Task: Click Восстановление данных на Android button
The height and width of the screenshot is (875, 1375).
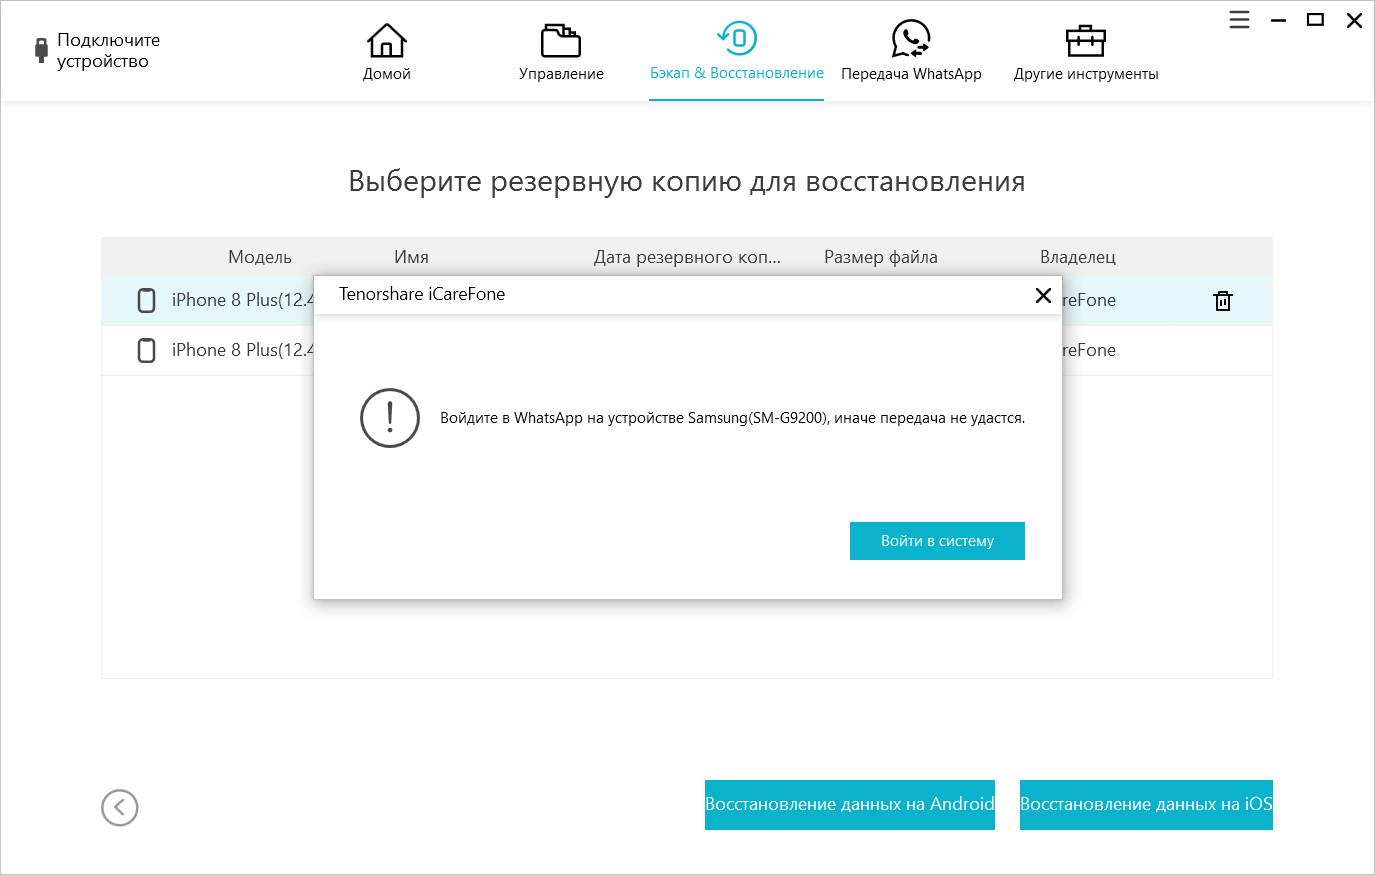Action: (850, 805)
